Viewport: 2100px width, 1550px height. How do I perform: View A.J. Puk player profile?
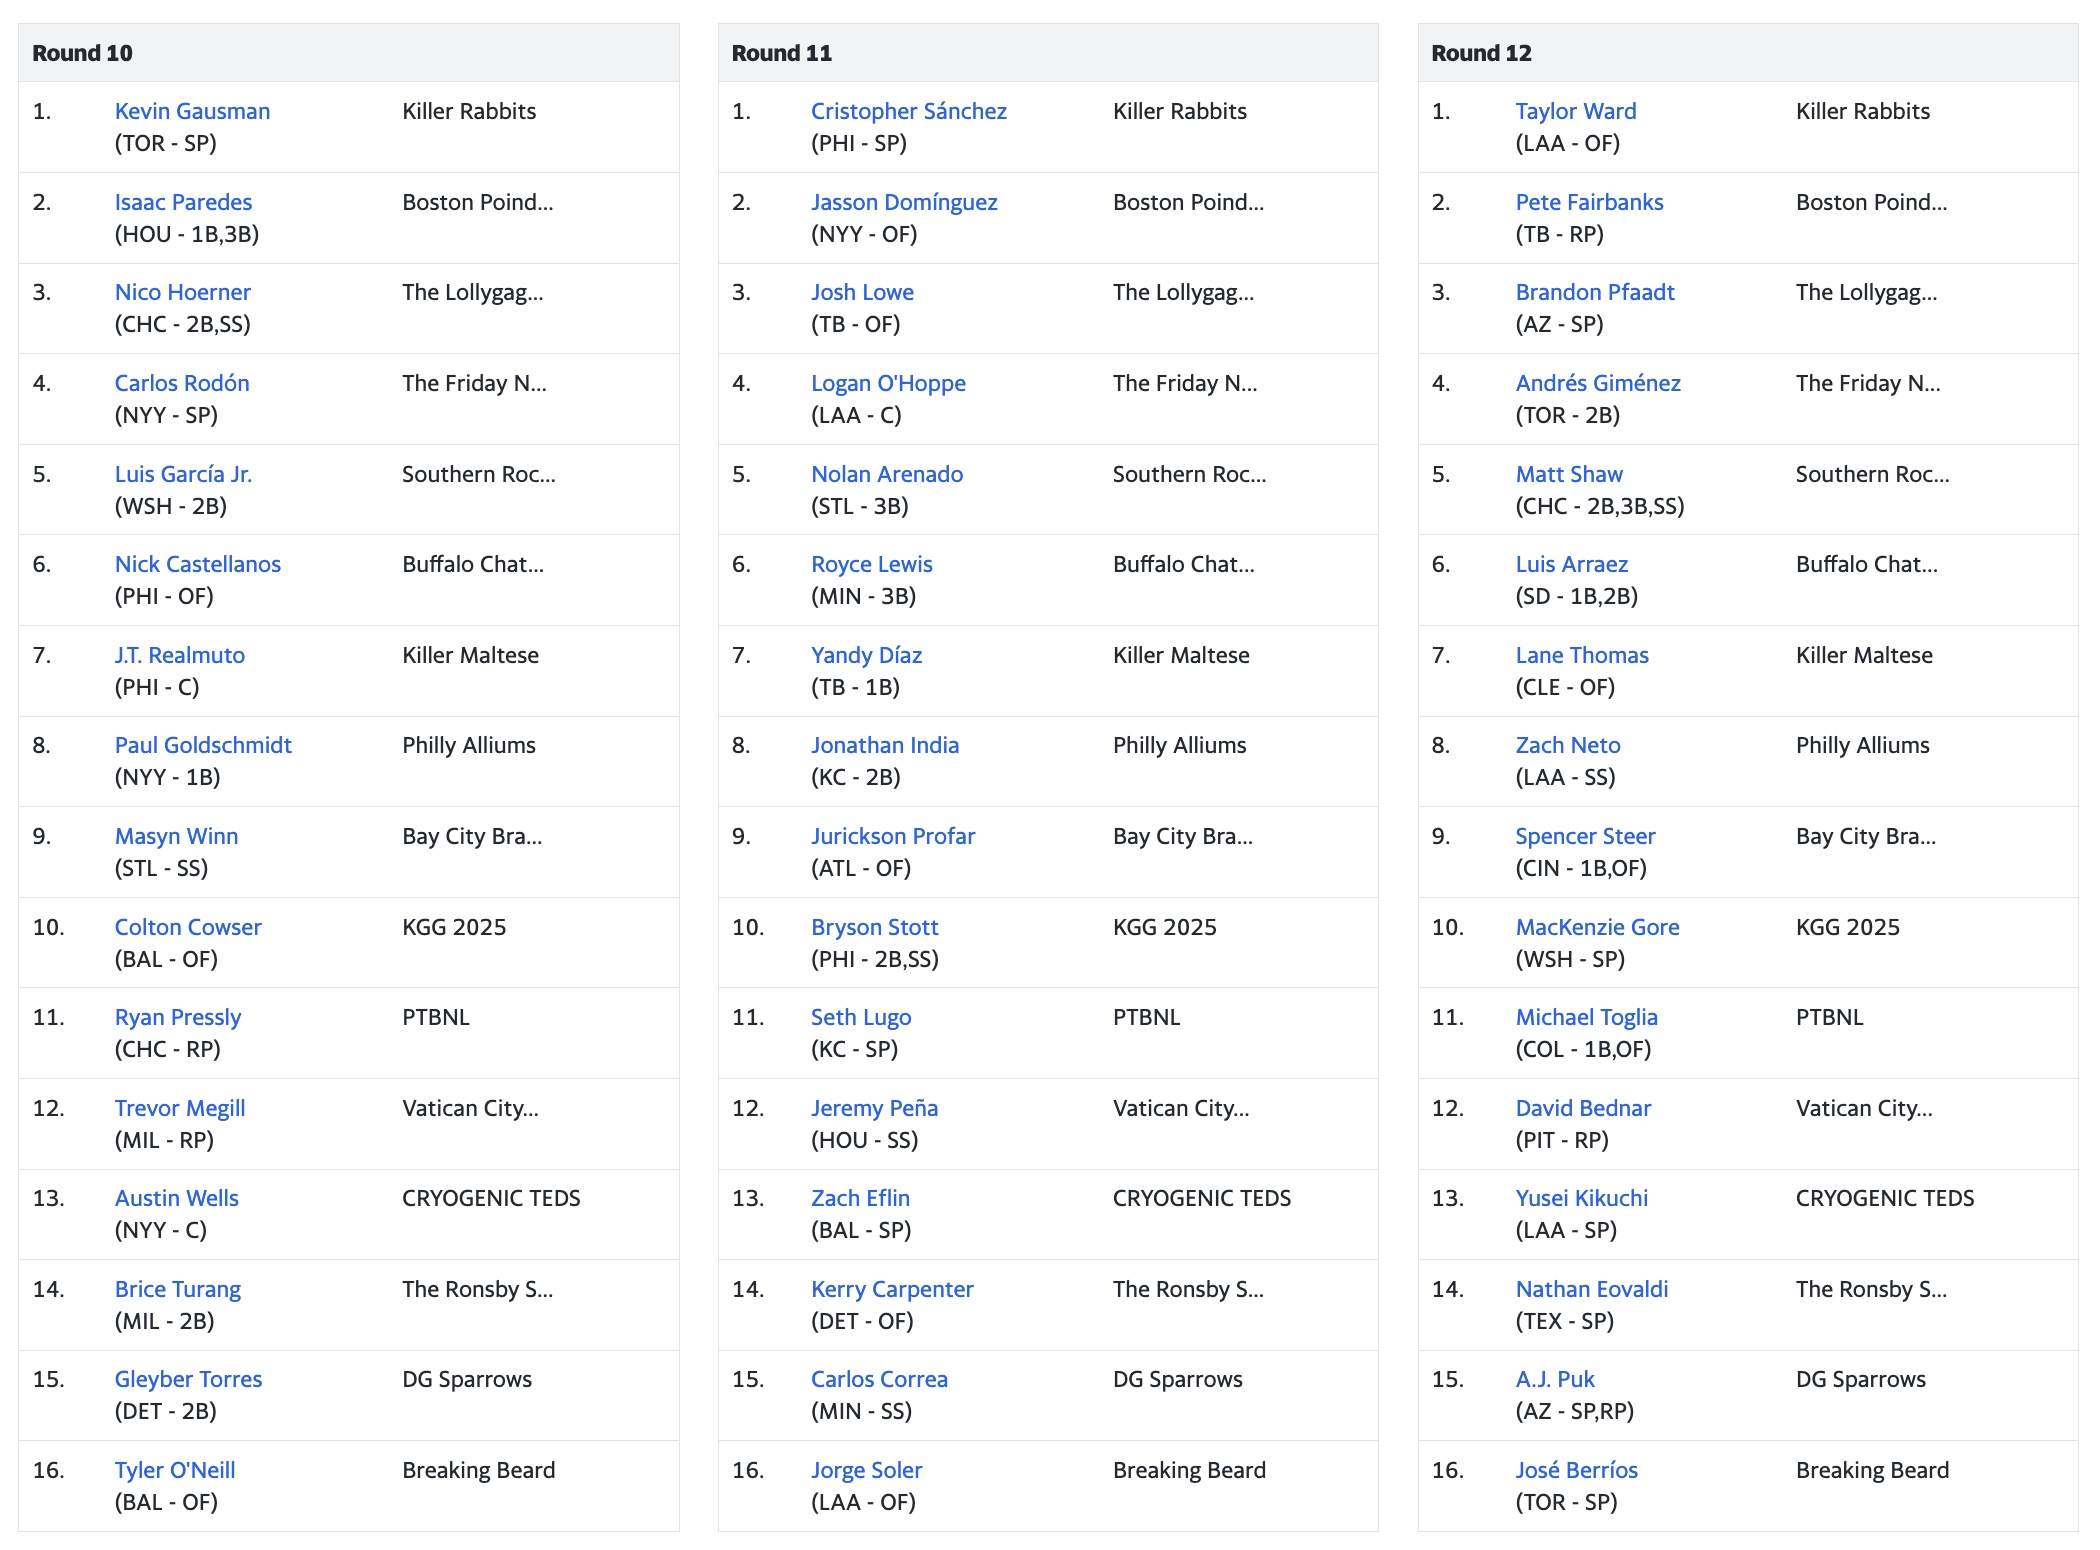(1554, 1379)
